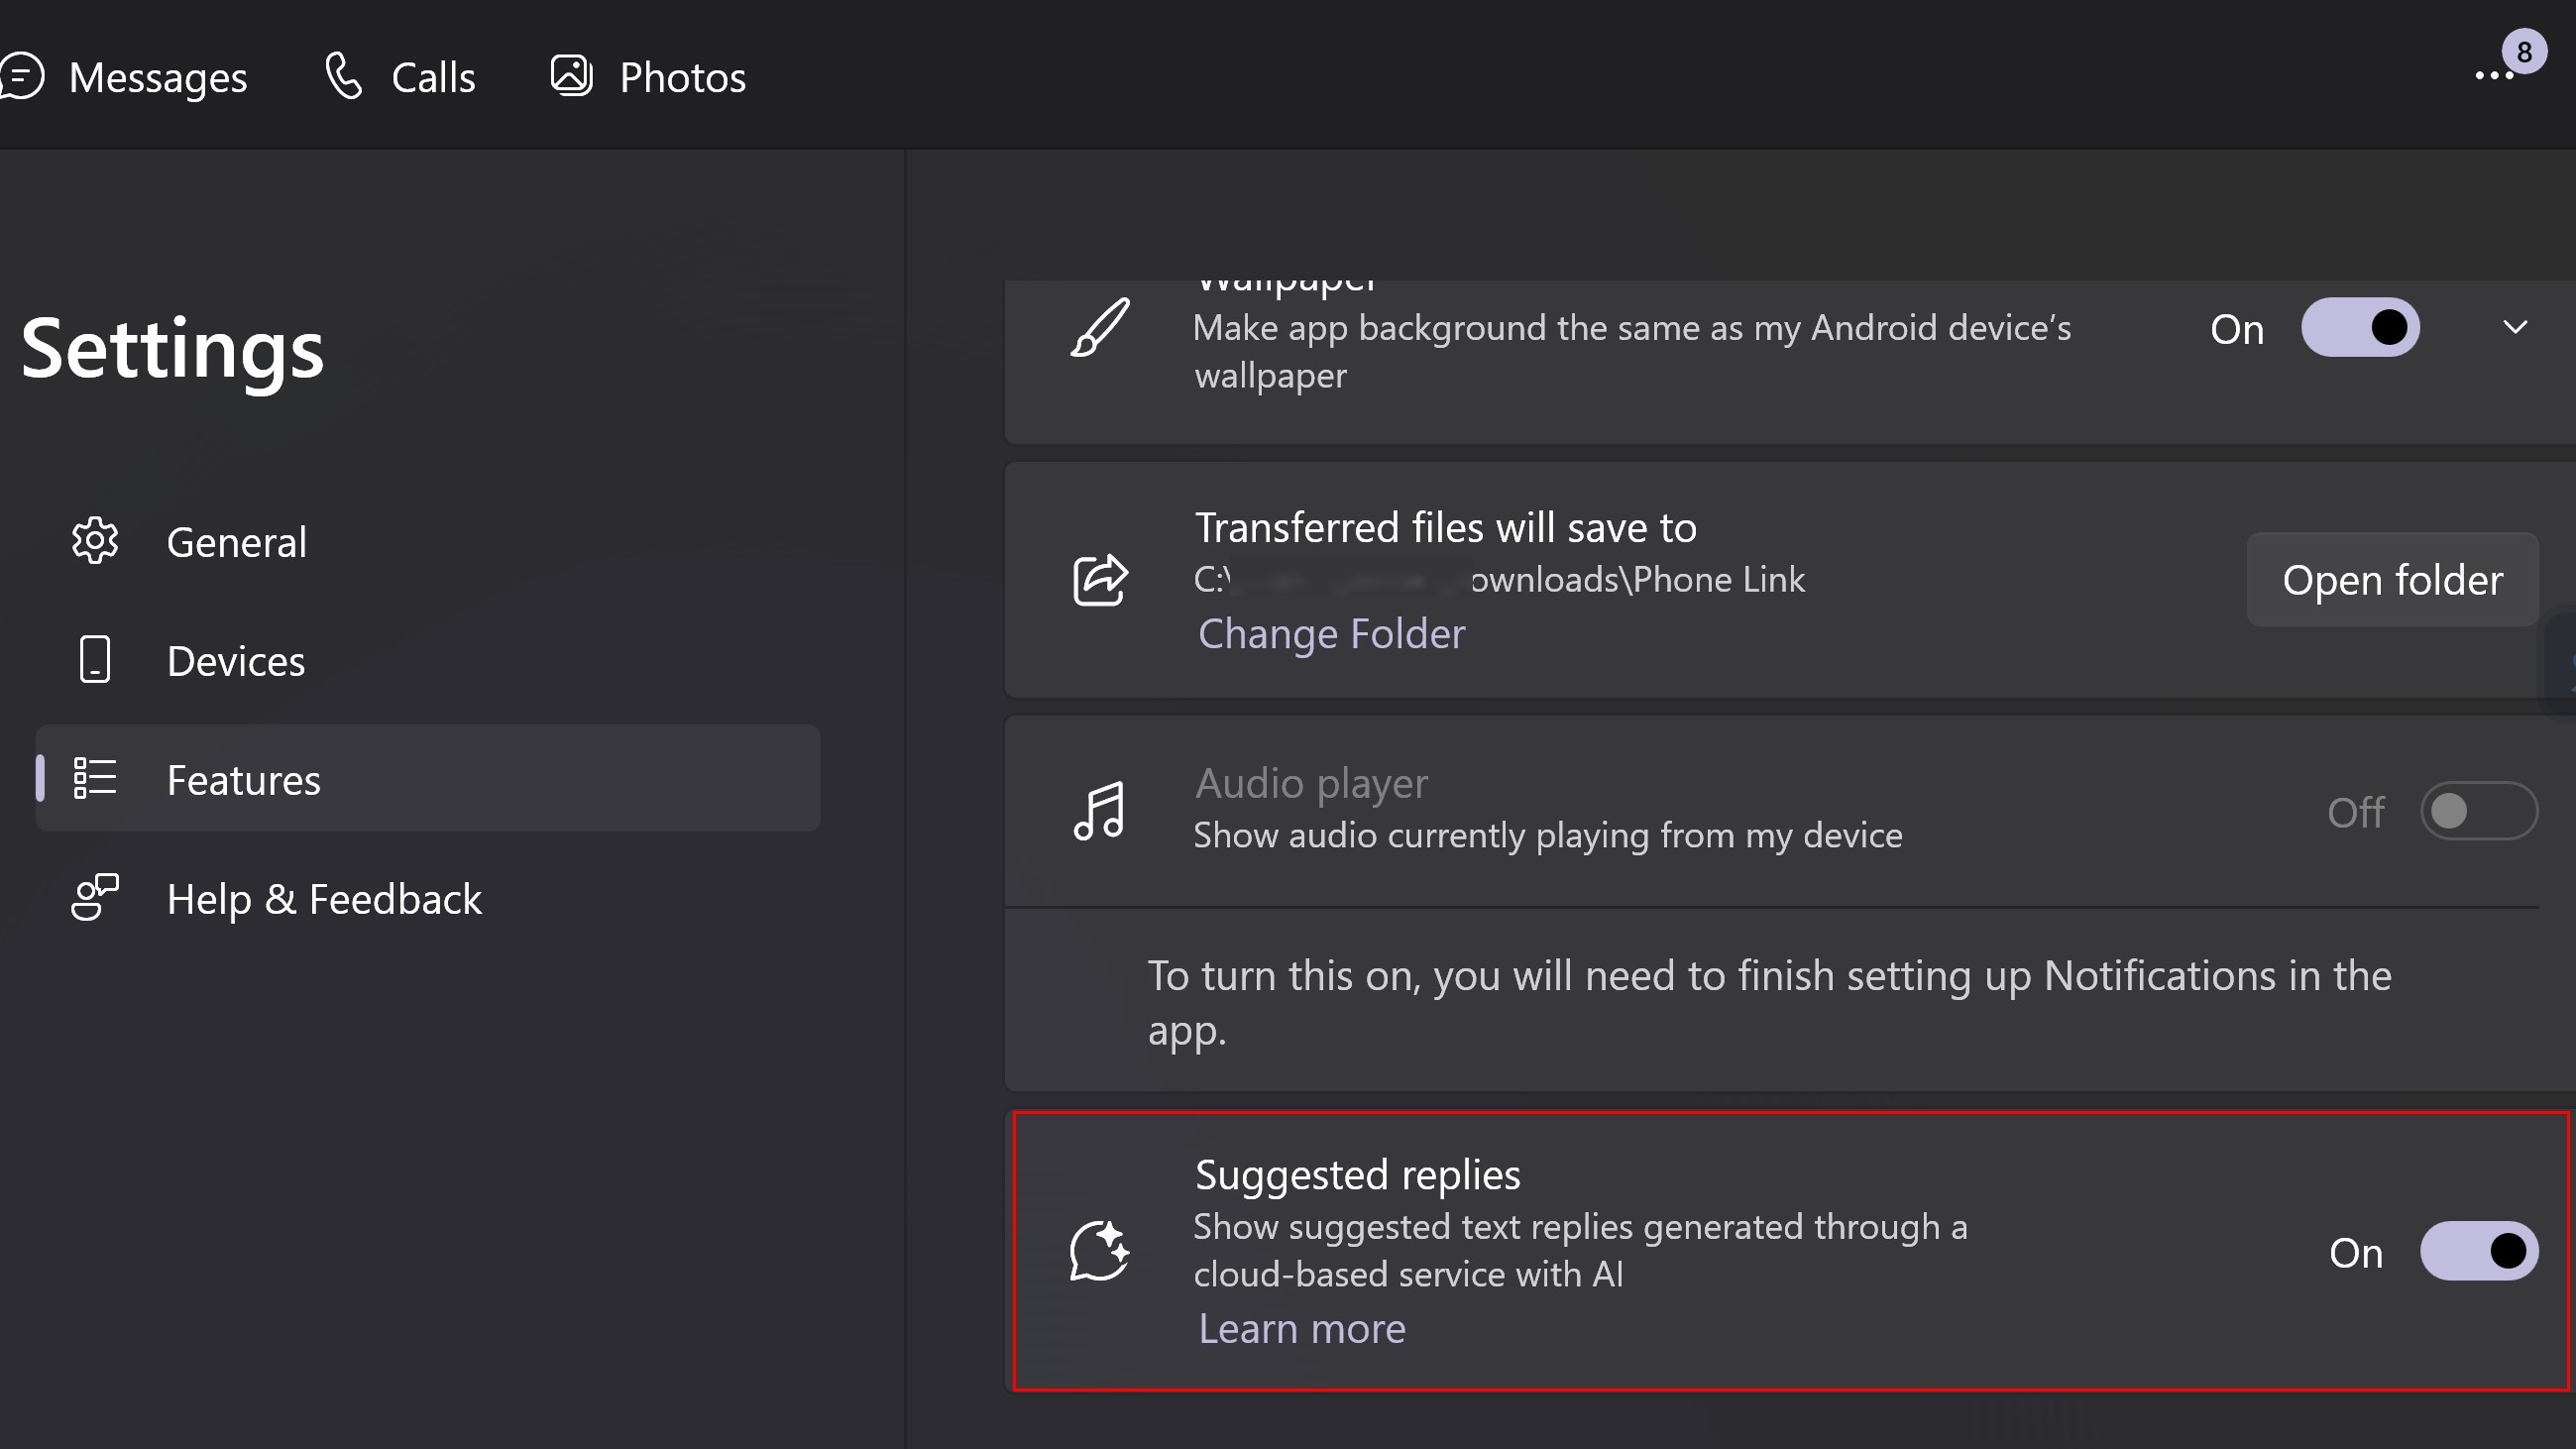The height and width of the screenshot is (1449, 2576).
Task: Expand the Wallpaper setting chevron
Action: point(2516,327)
